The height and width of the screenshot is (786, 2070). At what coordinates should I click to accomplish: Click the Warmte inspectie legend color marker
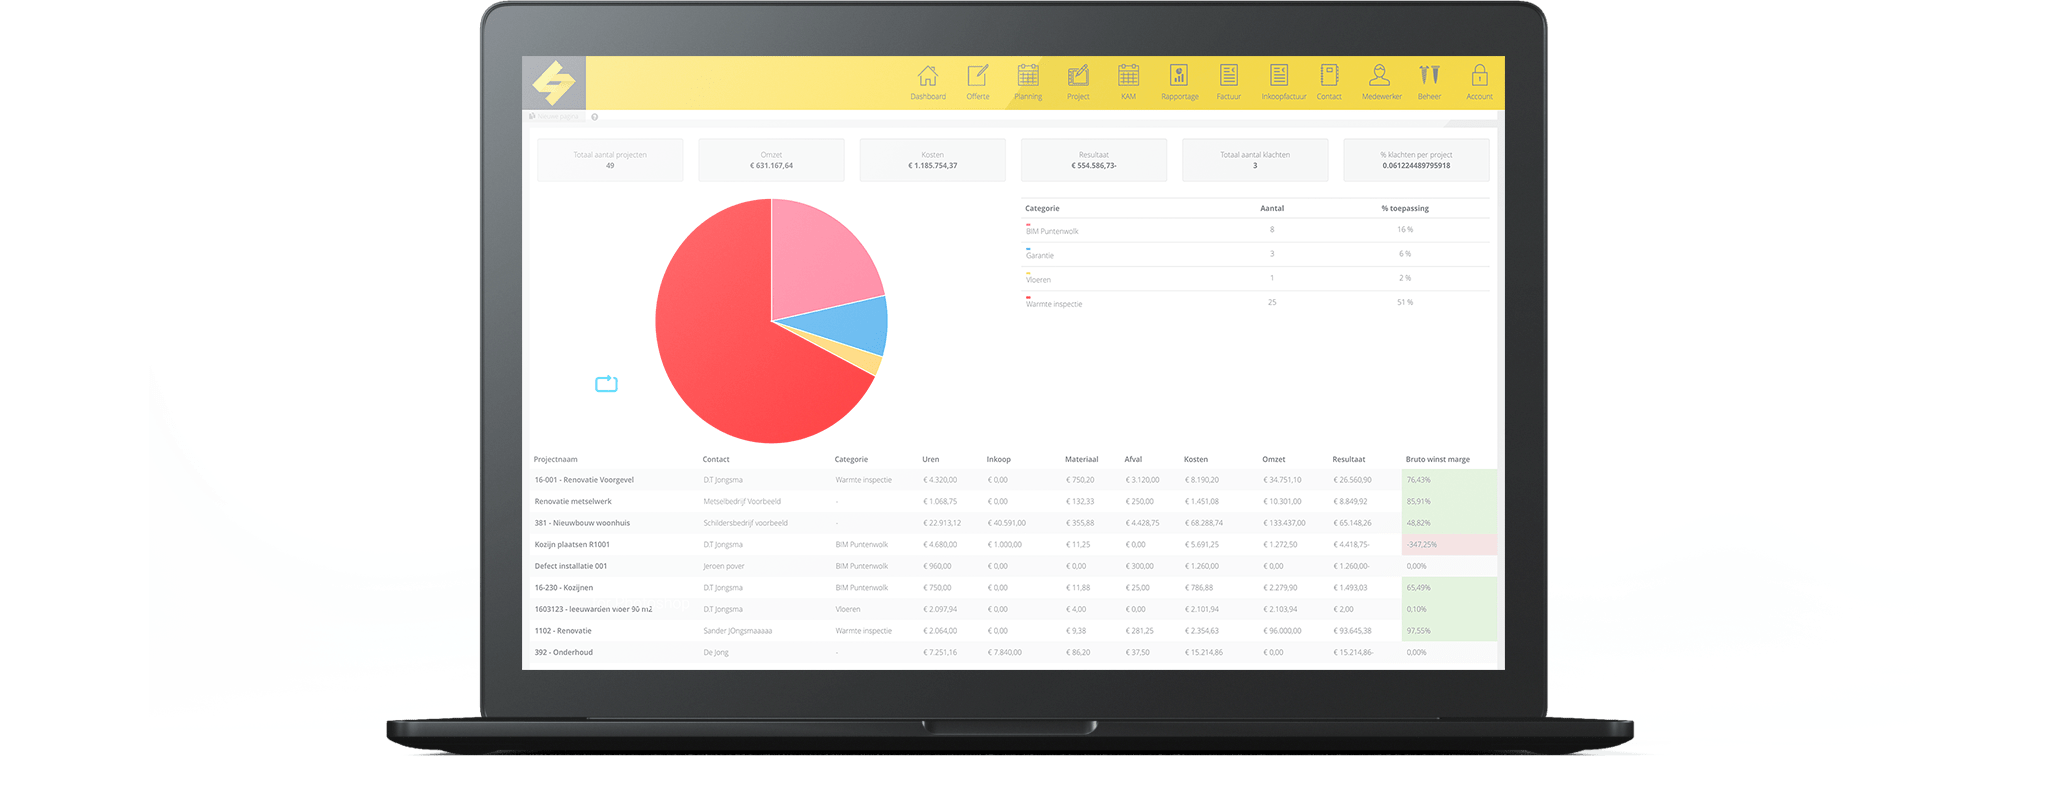point(1028,297)
